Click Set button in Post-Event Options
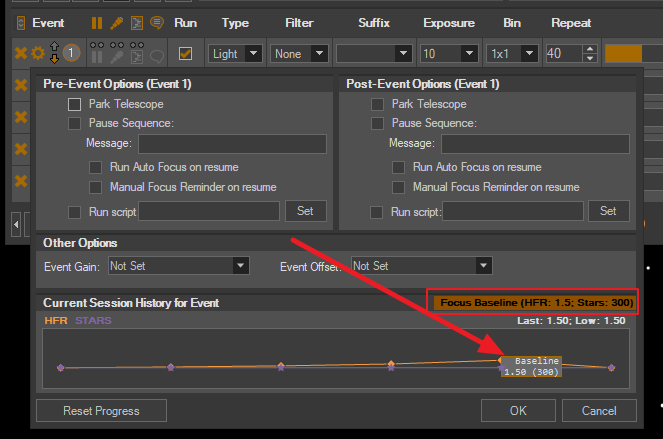Viewport: 663px width, 439px height. click(x=609, y=211)
